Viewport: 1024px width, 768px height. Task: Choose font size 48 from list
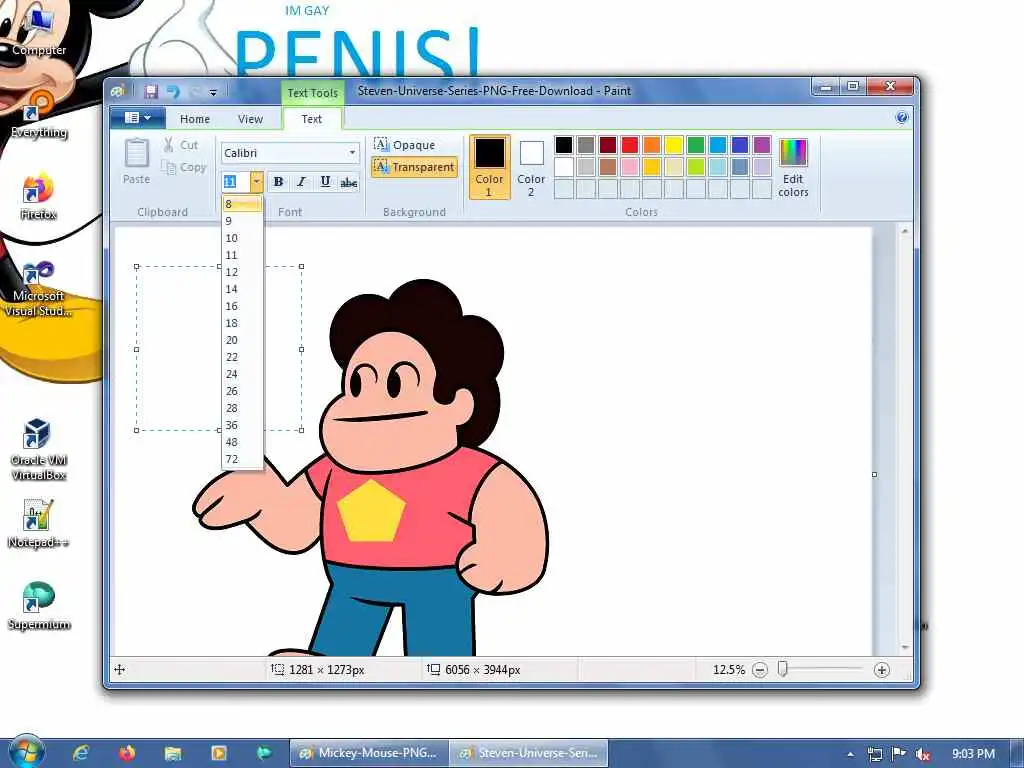pyautogui.click(x=242, y=441)
